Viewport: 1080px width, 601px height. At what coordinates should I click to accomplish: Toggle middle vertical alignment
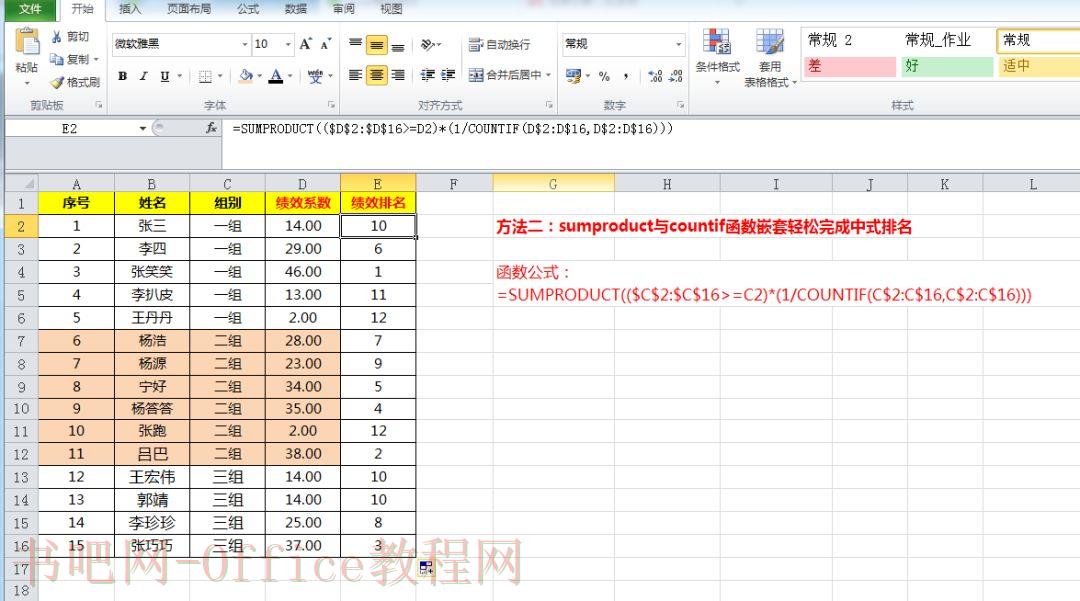point(377,45)
